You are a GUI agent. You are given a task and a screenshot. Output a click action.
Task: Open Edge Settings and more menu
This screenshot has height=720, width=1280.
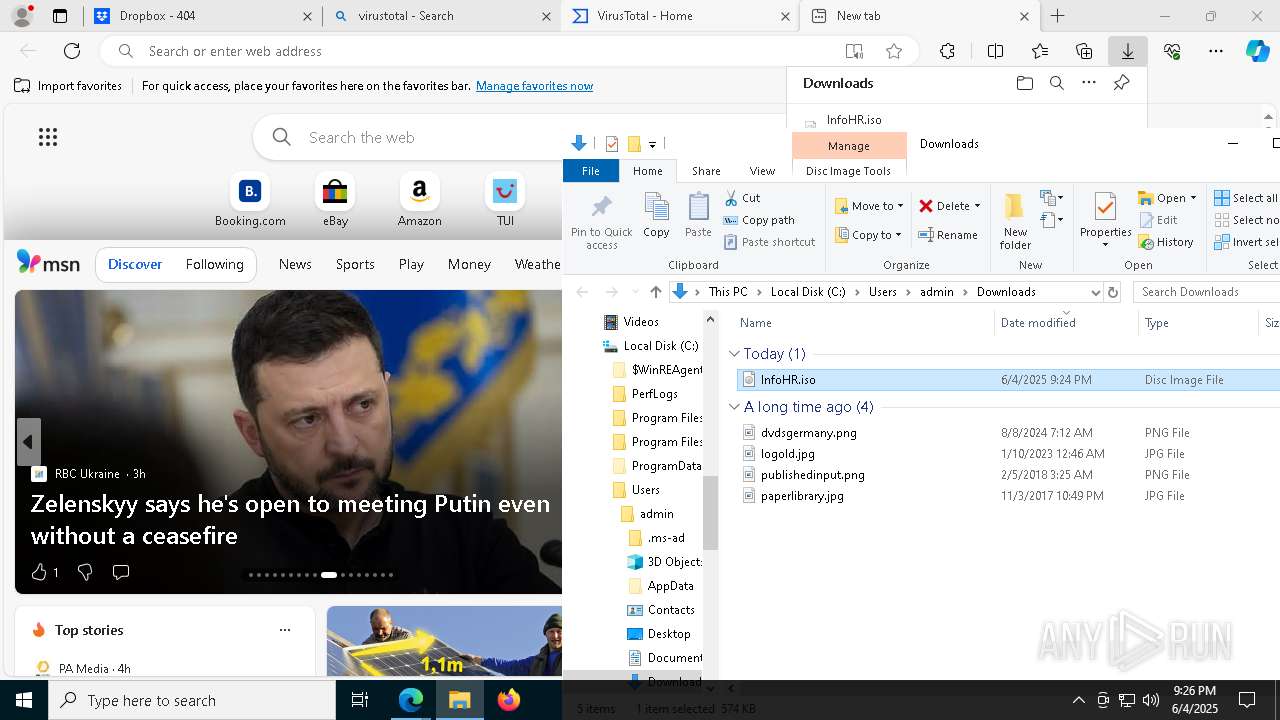[x=1216, y=51]
